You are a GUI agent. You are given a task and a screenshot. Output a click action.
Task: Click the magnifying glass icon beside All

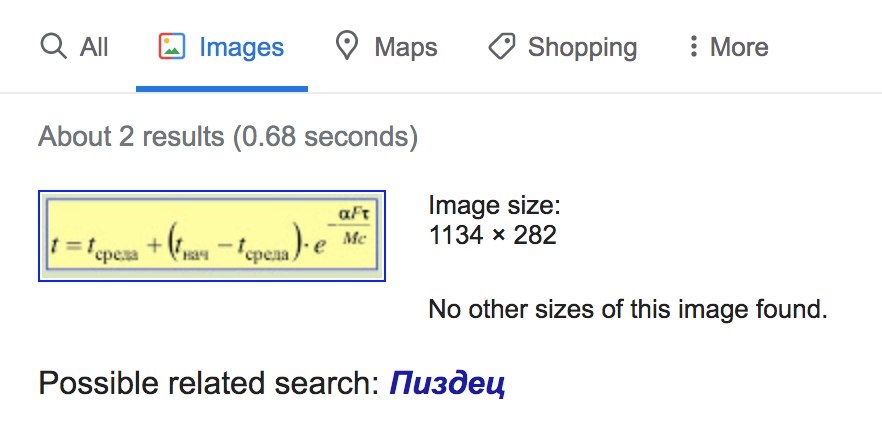(52, 47)
